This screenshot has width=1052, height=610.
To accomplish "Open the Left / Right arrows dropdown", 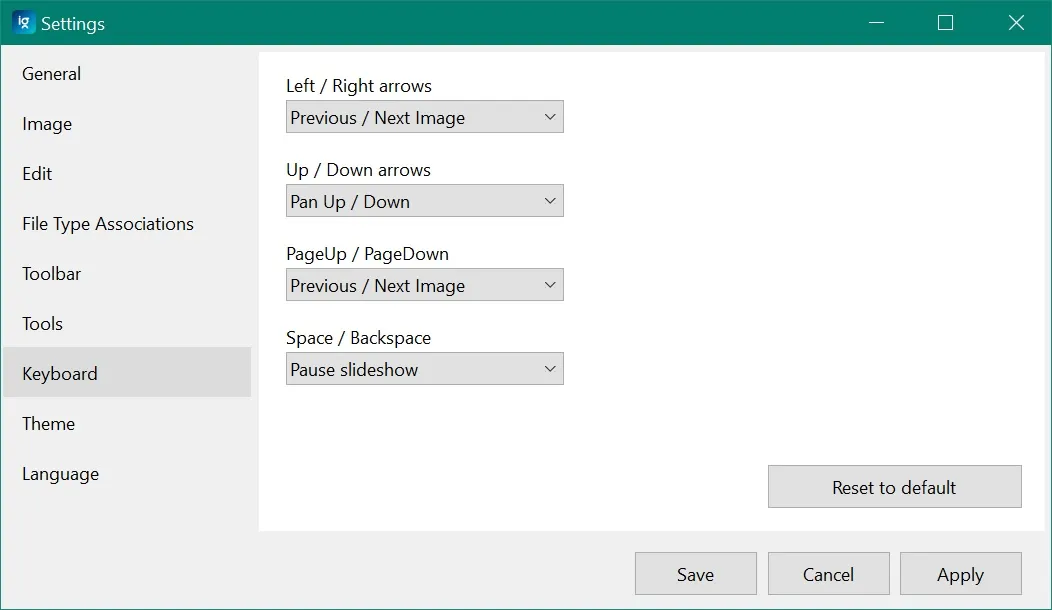I will 425,117.
